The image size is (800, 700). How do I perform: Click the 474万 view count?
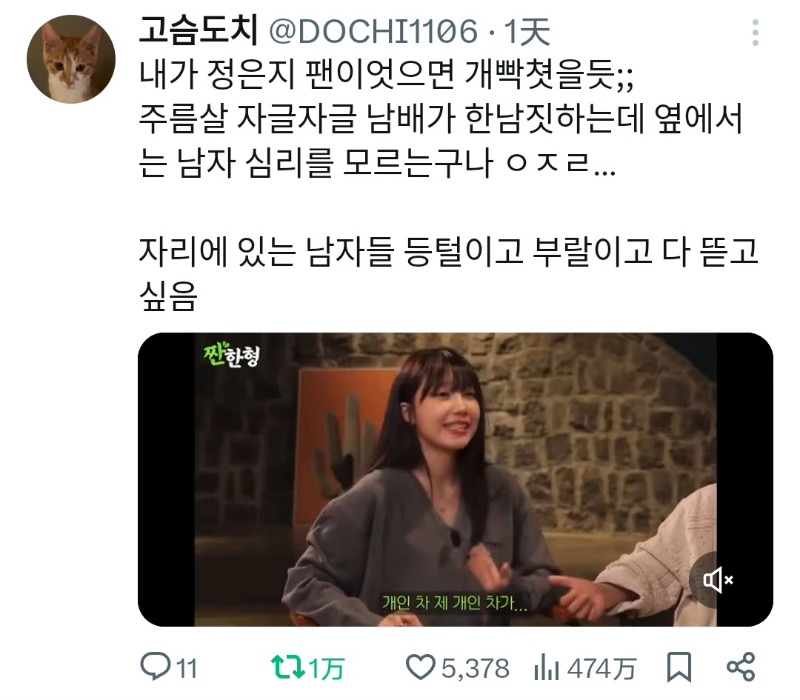602,668
